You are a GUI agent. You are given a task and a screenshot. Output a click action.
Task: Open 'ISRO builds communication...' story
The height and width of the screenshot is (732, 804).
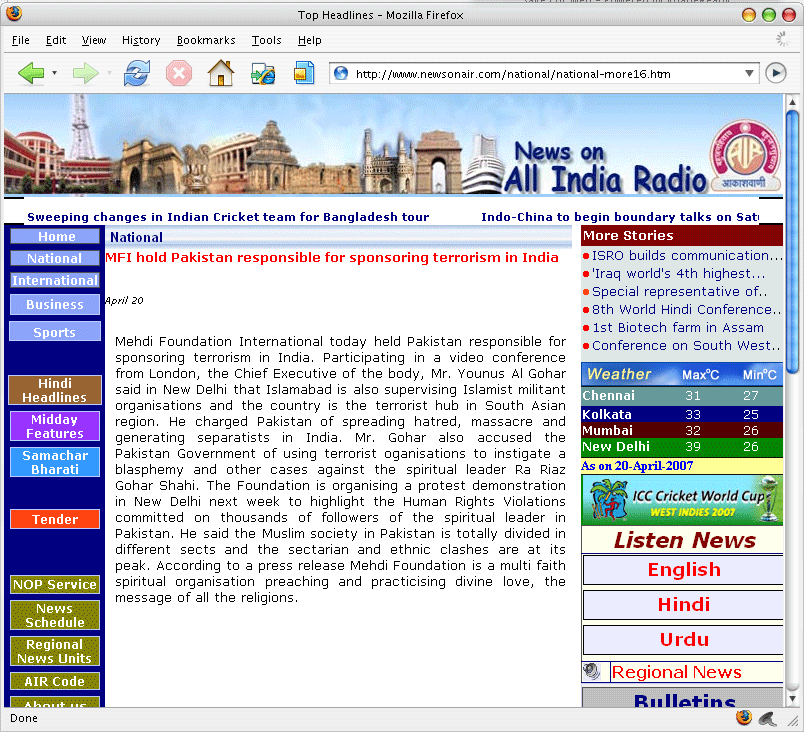pyautogui.click(x=687, y=255)
